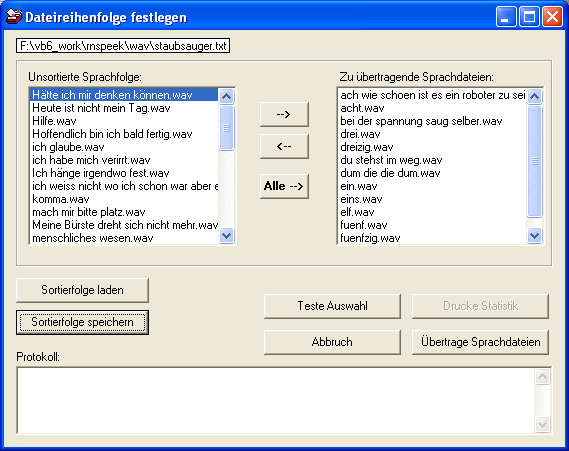
Task: Click 'Abbruch' button
Action: pyautogui.click(x=332, y=342)
